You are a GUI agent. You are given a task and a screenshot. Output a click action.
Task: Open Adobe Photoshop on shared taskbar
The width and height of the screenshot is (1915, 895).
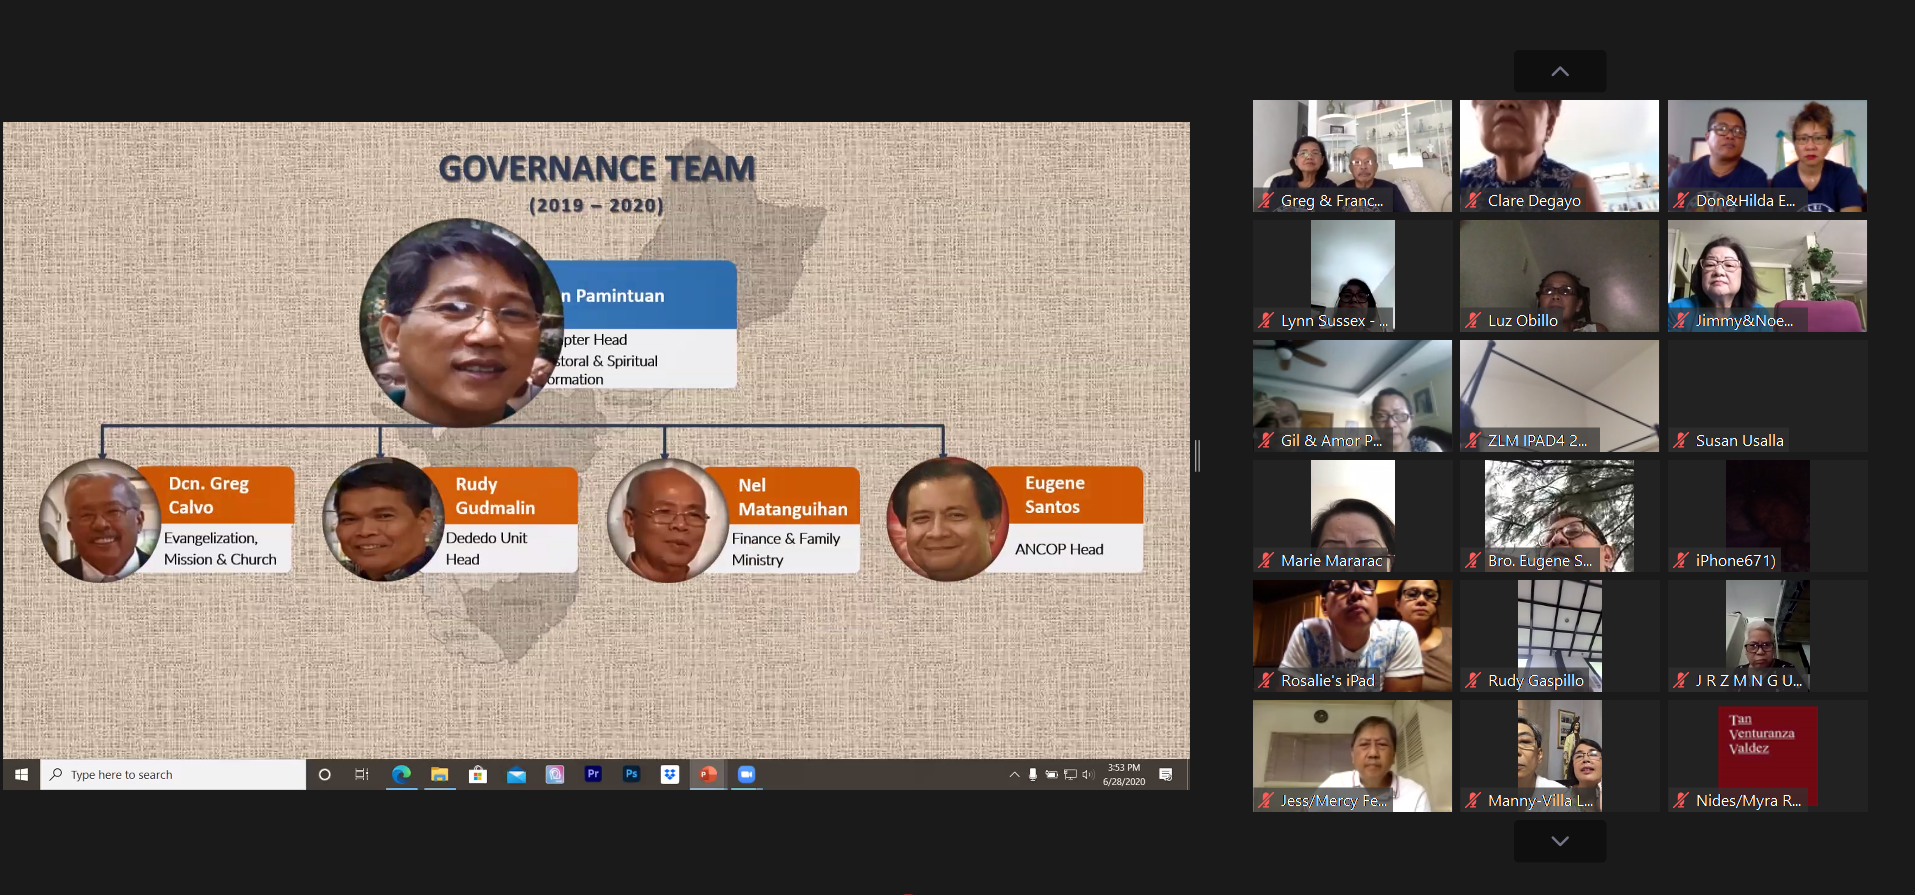click(x=631, y=775)
